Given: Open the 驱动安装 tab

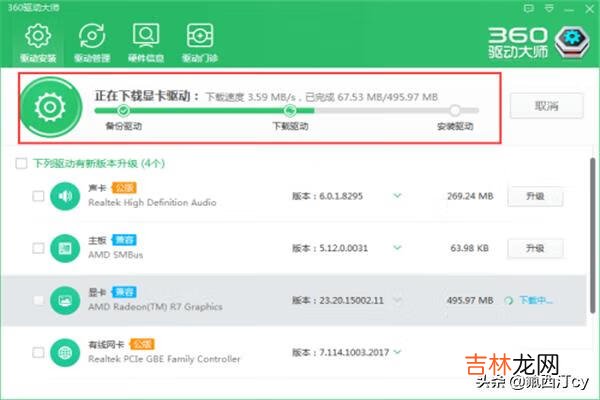Looking at the screenshot, I should 38,43.
